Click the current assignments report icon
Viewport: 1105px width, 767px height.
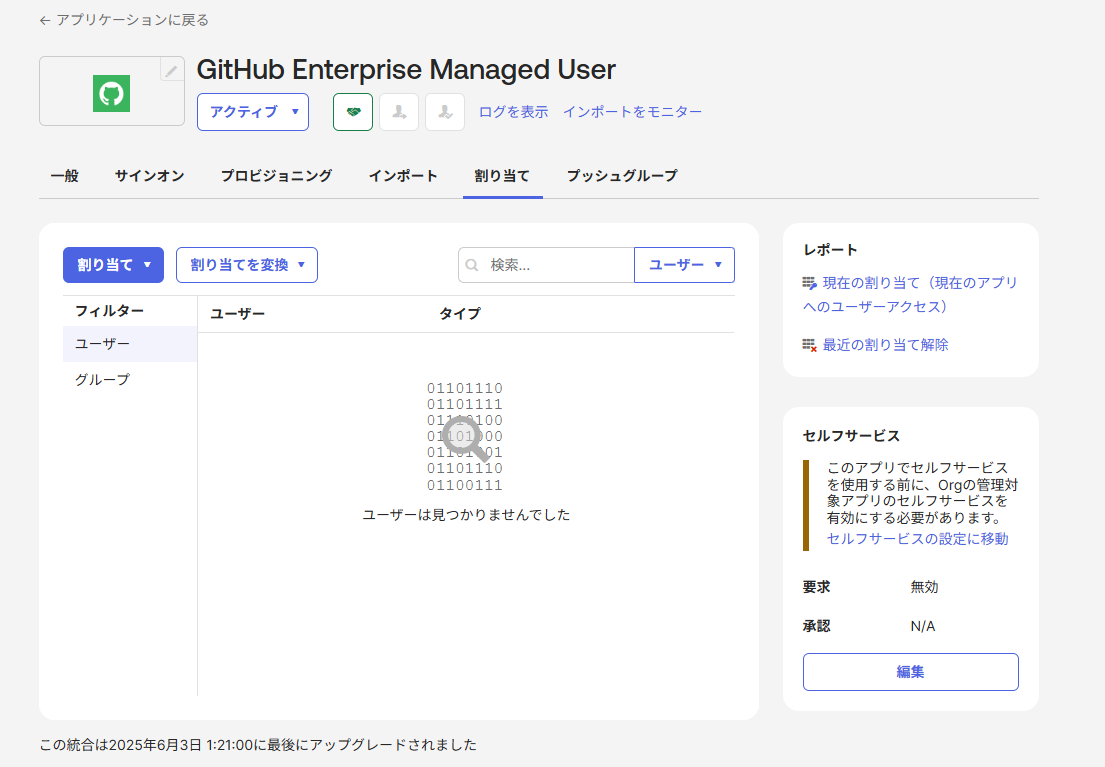pyautogui.click(x=809, y=282)
